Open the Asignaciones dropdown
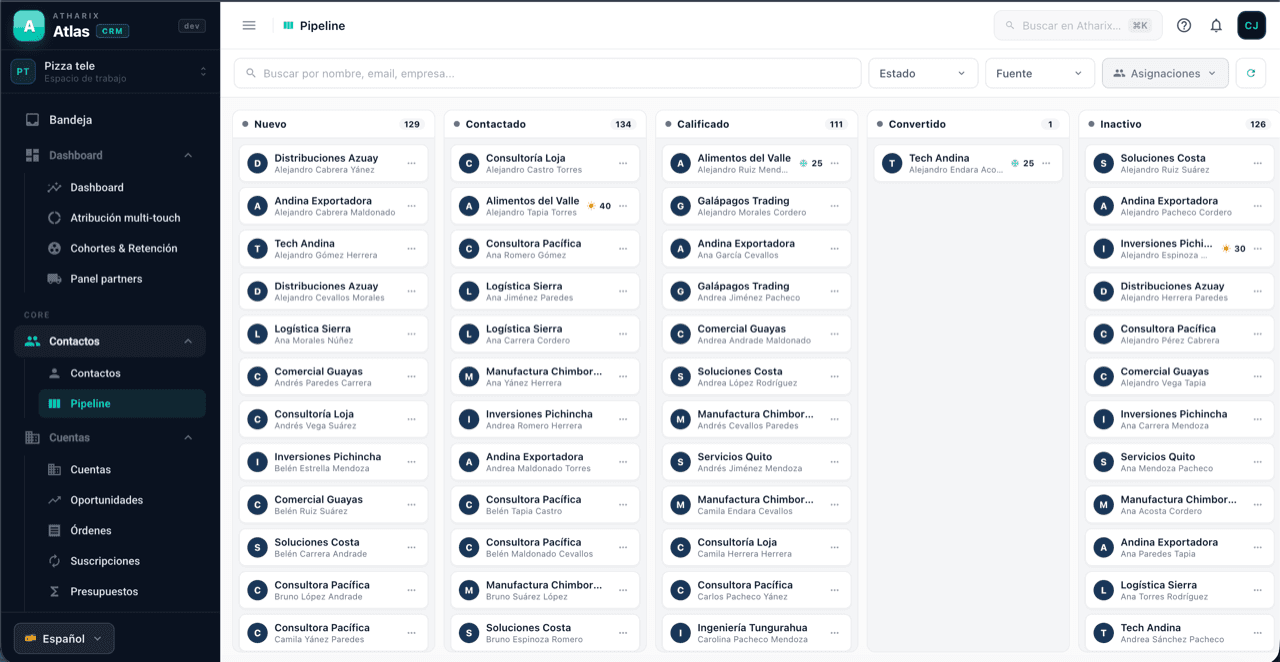The image size is (1280, 662). click(x=1165, y=73)
